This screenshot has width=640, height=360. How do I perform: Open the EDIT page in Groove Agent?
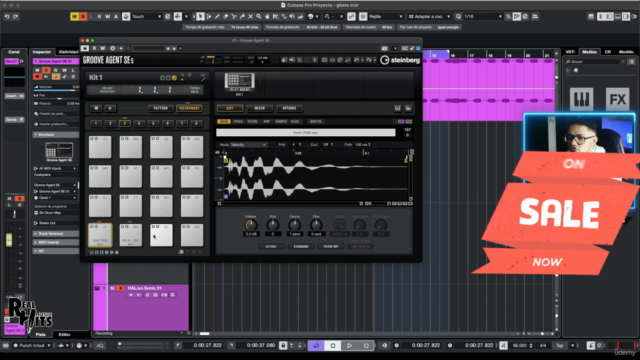(x=230, y=108)
